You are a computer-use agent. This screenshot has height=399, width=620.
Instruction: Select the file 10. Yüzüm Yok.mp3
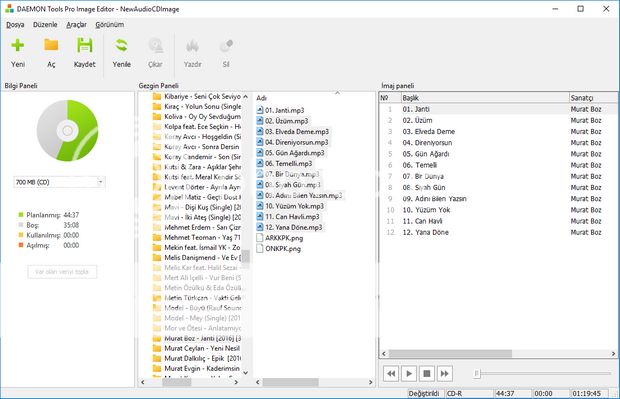pyautogui.click(x=290, y=206)
